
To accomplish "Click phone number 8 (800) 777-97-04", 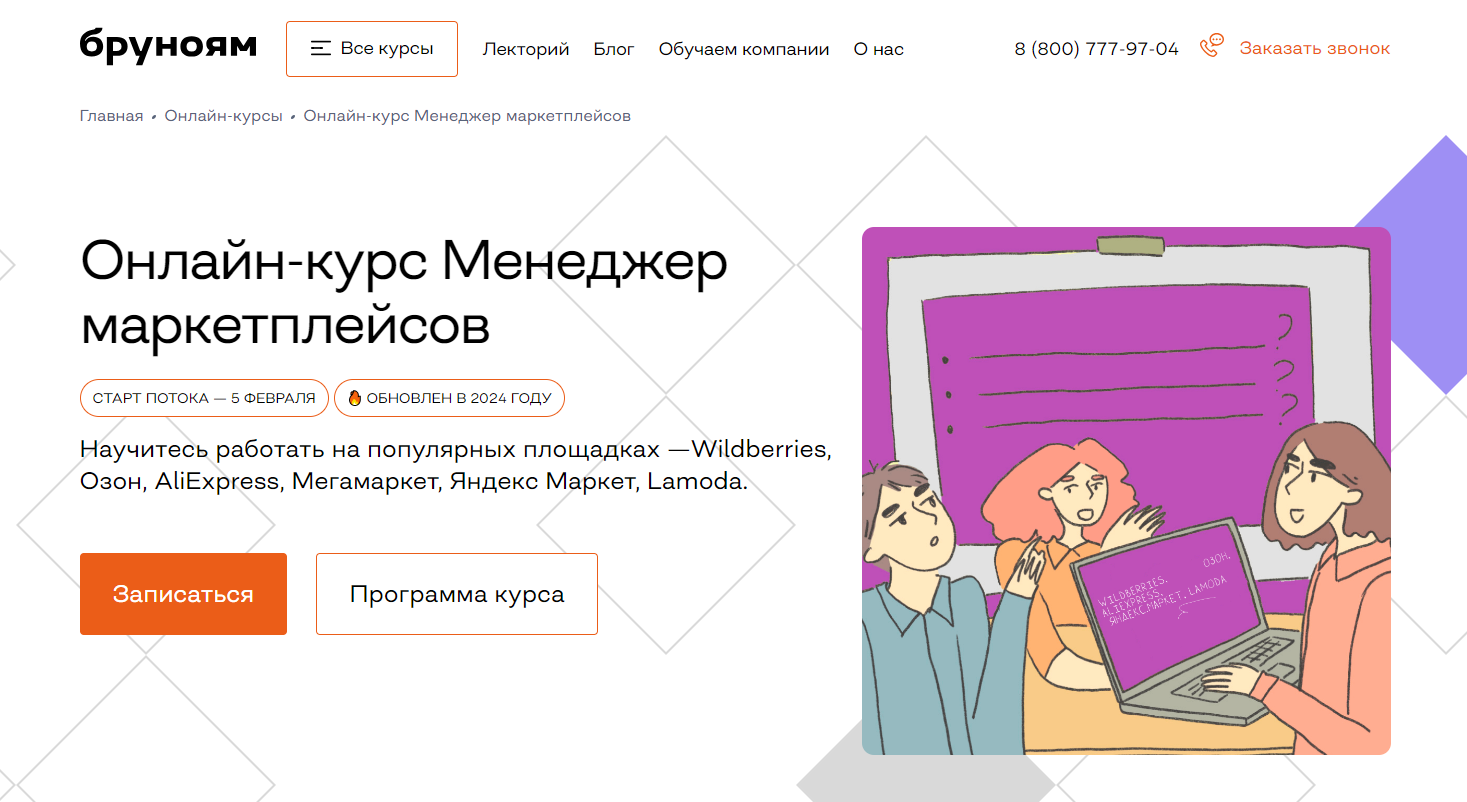I will [1097, 48].
